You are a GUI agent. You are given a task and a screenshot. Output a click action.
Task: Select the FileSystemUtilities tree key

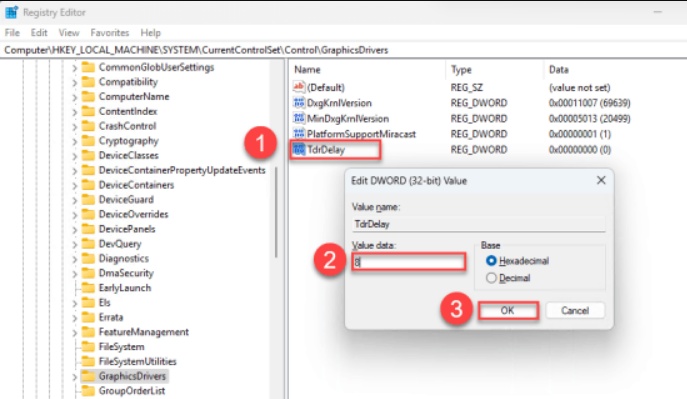point(138,361)
